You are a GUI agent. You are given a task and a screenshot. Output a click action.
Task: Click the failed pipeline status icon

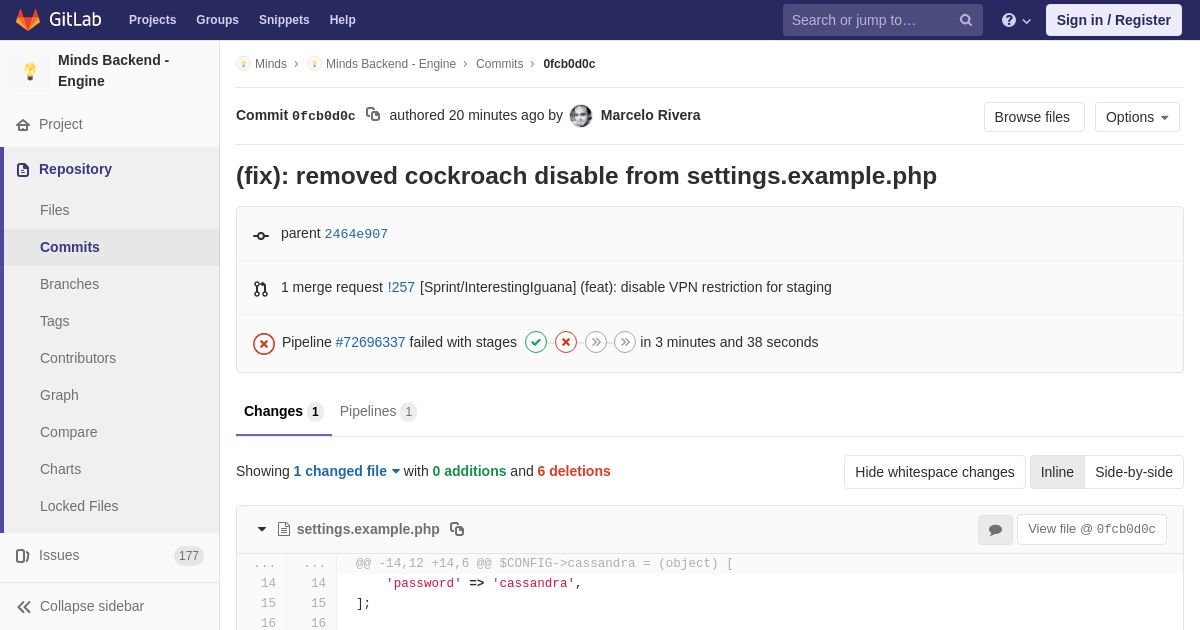[264, 344]
